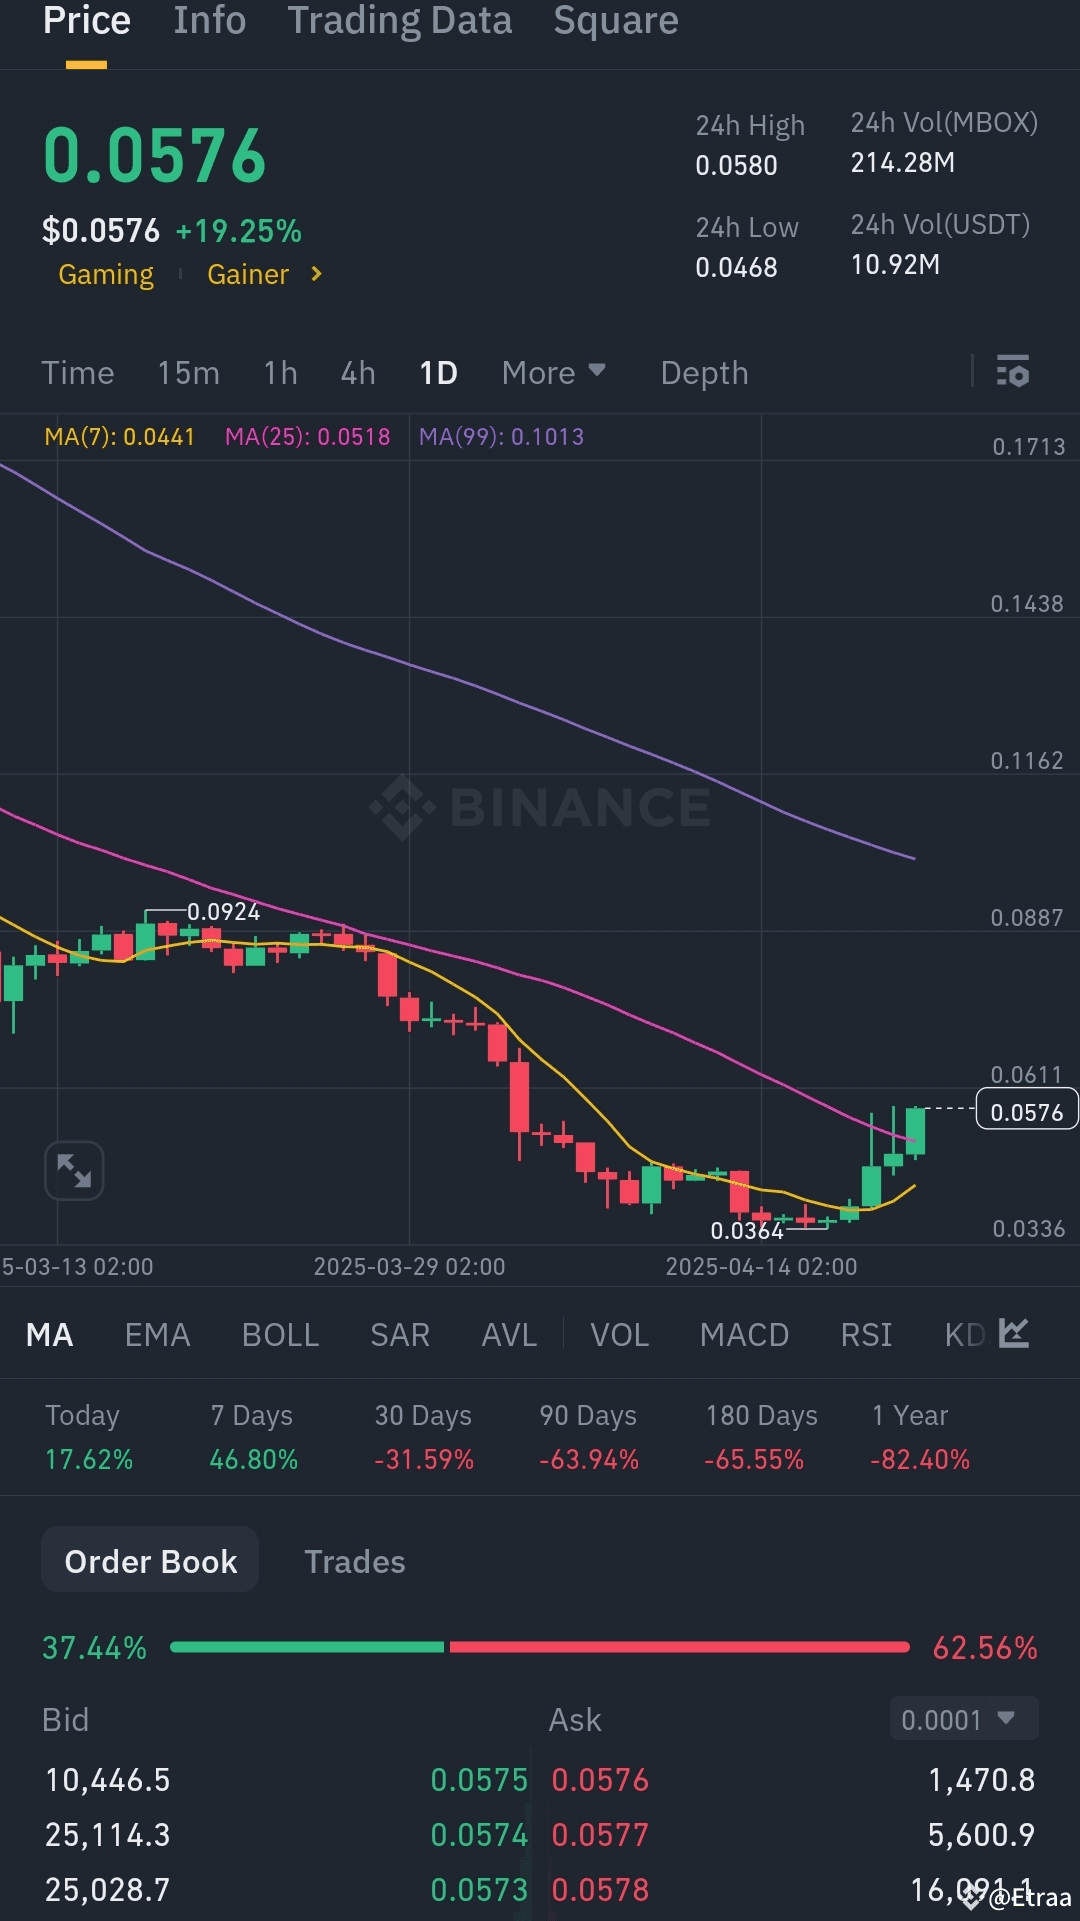Image resolution: width=1080 pixels, height=1921 pixels.
Task: Tap the ask quantity 5,600.9
Action: (x=981, y=1835)
